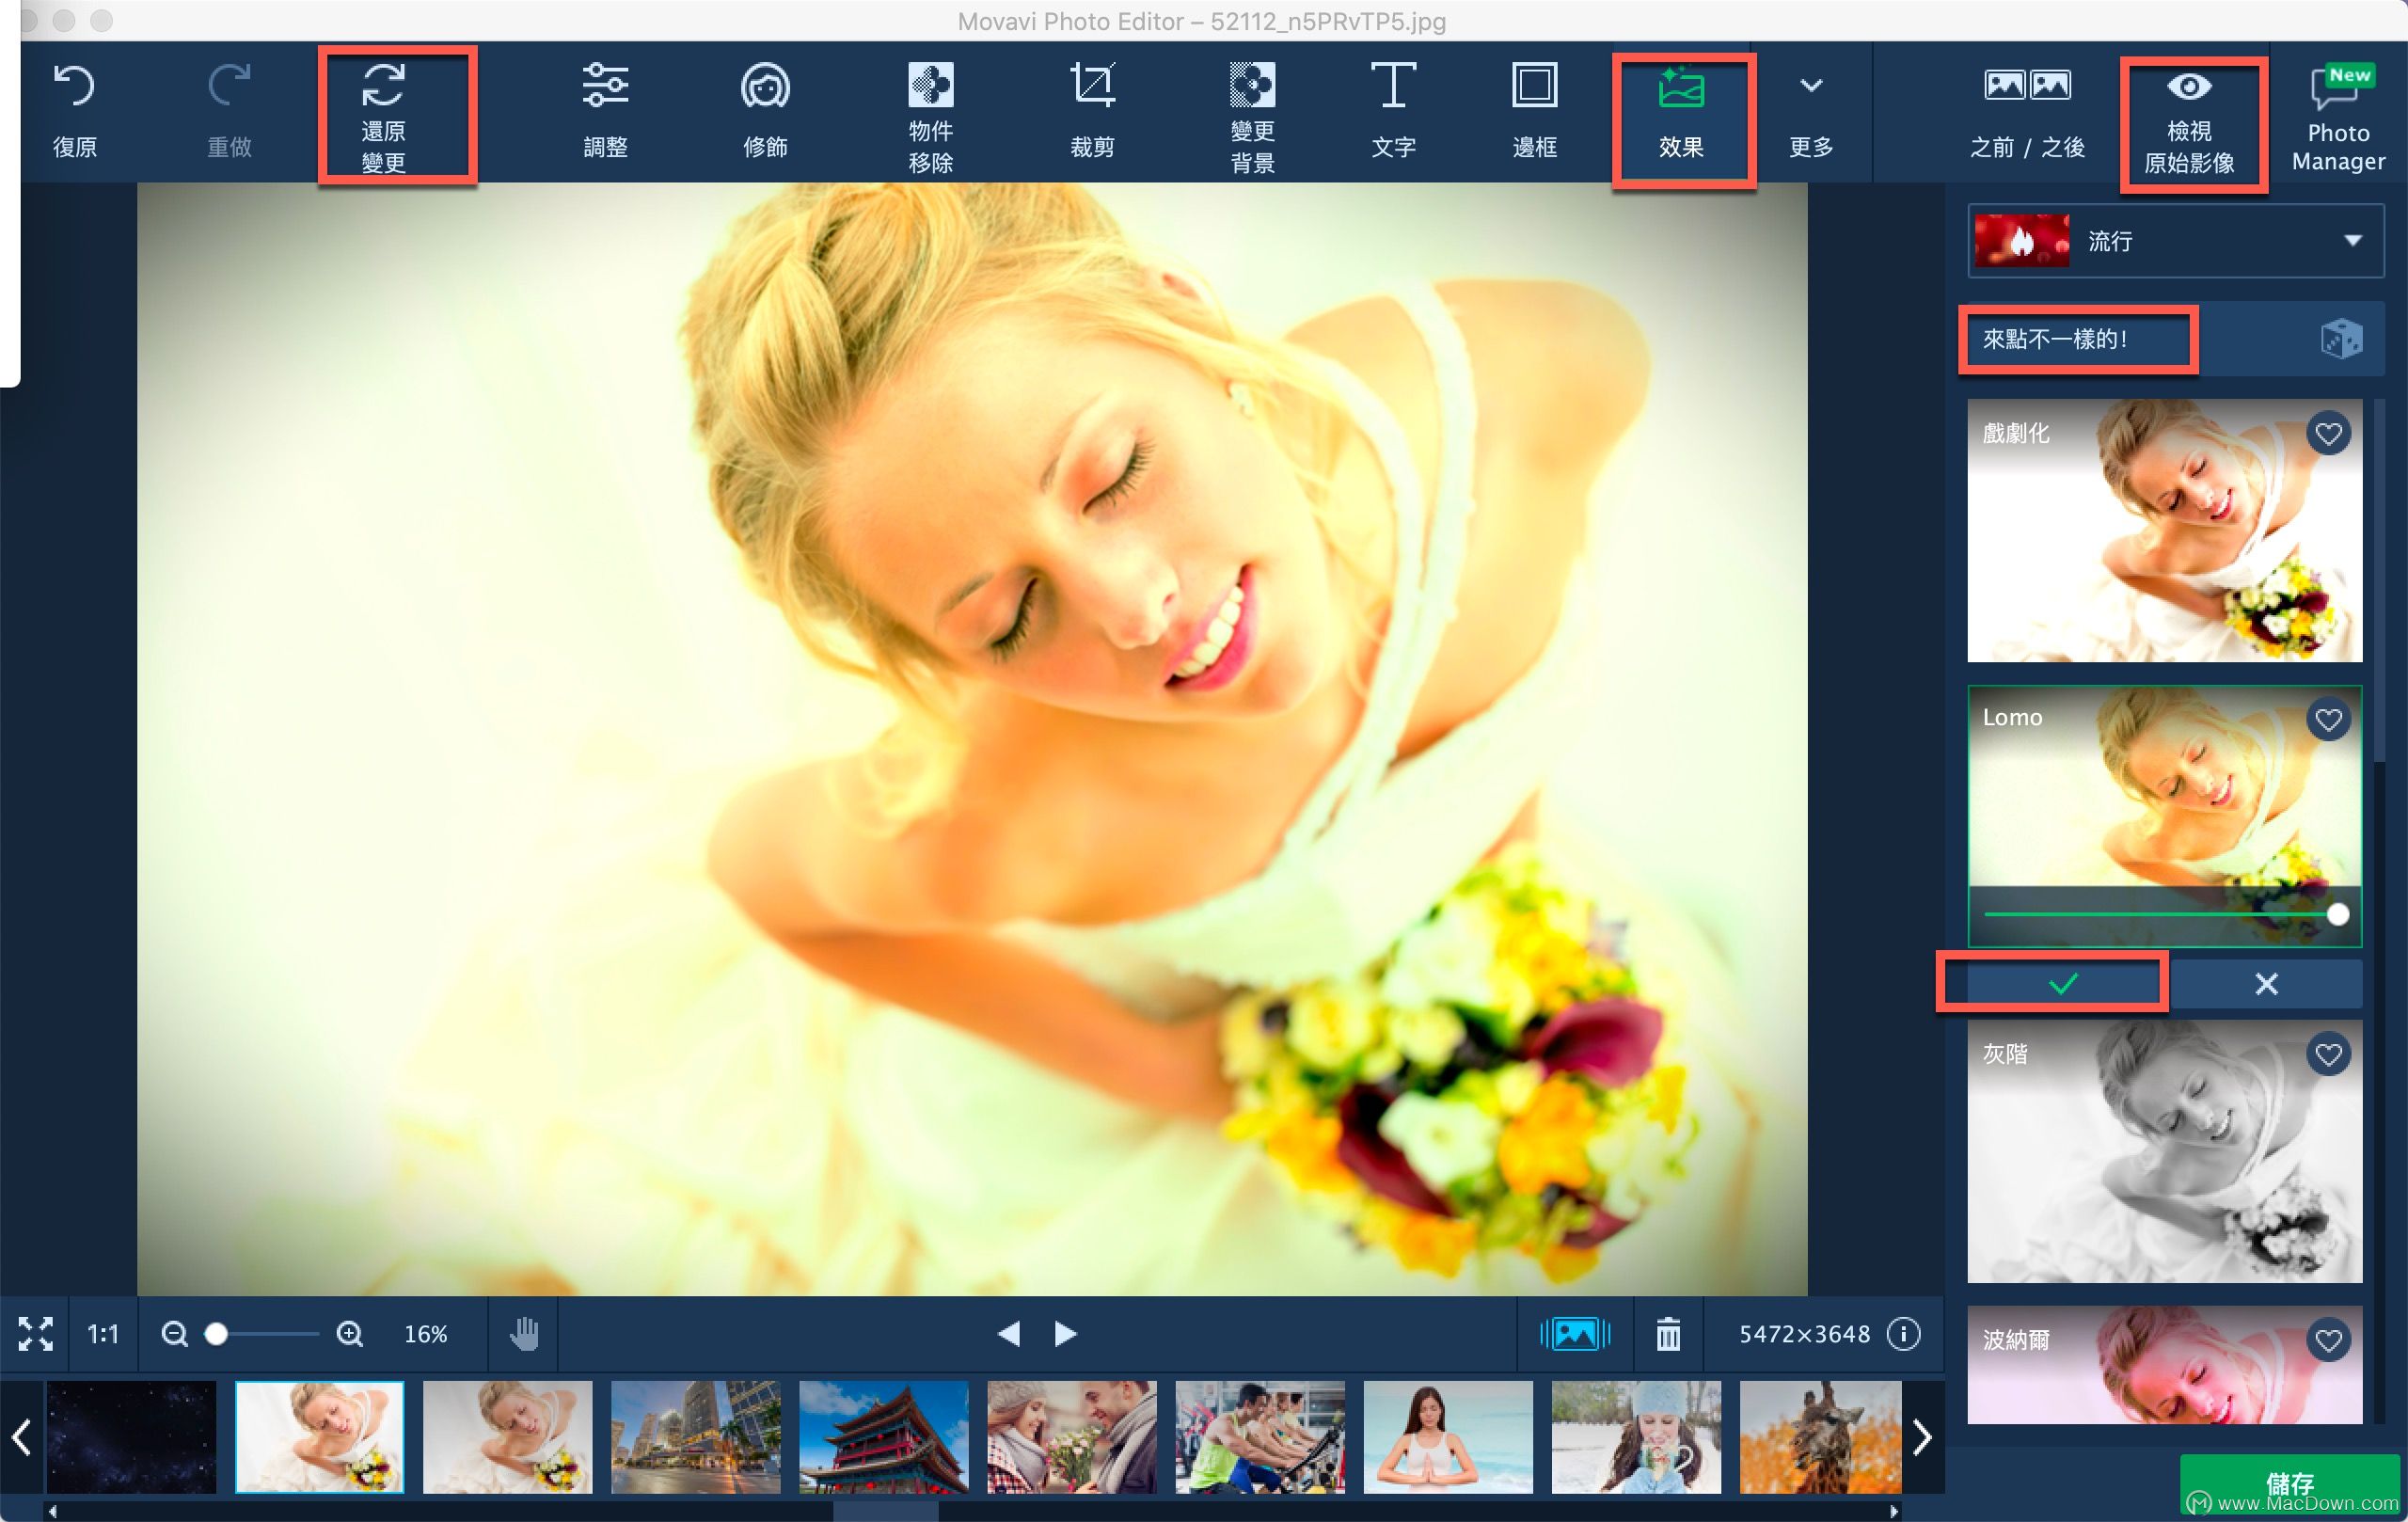
Task: Click the trash delete icon
Action: coord(1668,1334)
